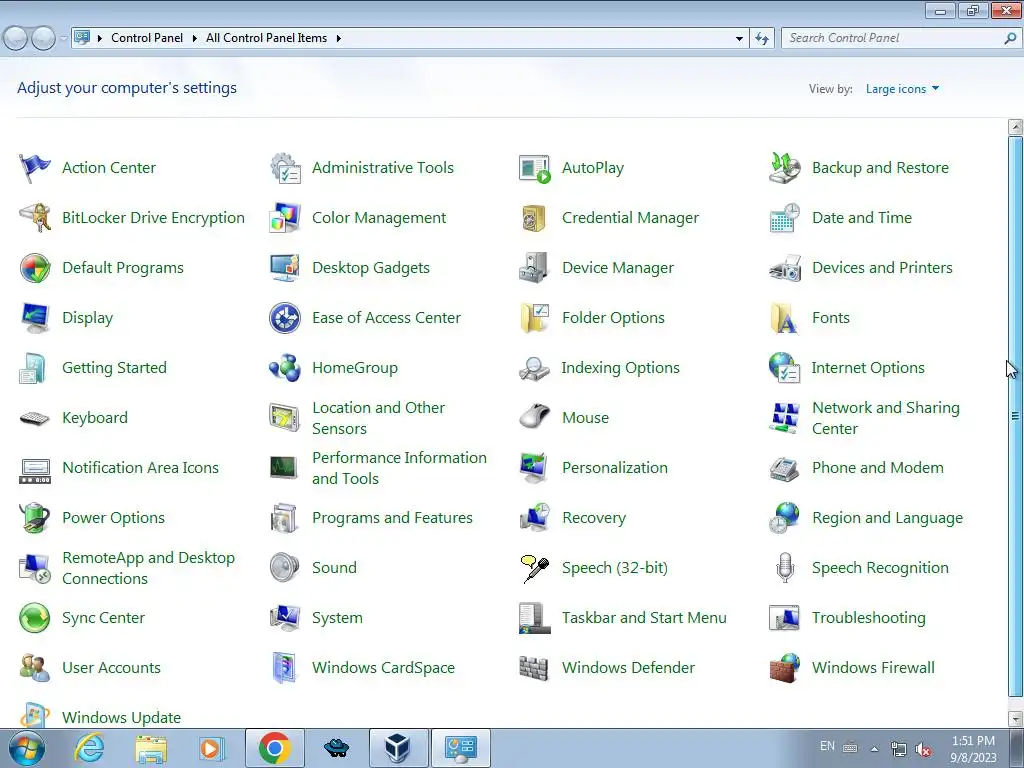Show hidden tray icons arrow
This screenshot has width=1024, height=768.
coord(874,749)
